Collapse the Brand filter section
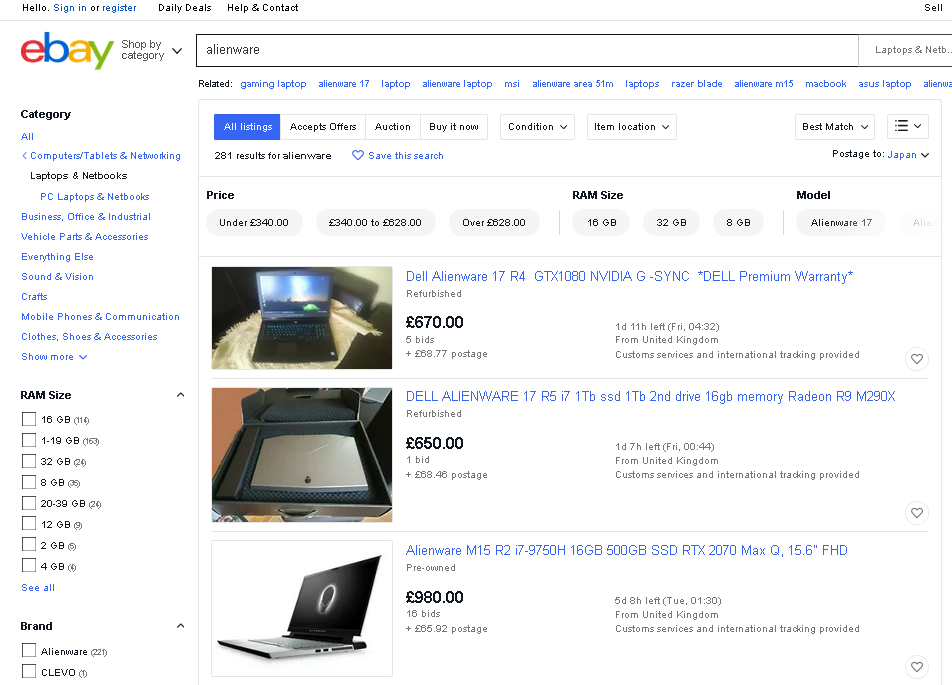The width and height of the screenshot is (952, 685). click(x=180, y=626)
